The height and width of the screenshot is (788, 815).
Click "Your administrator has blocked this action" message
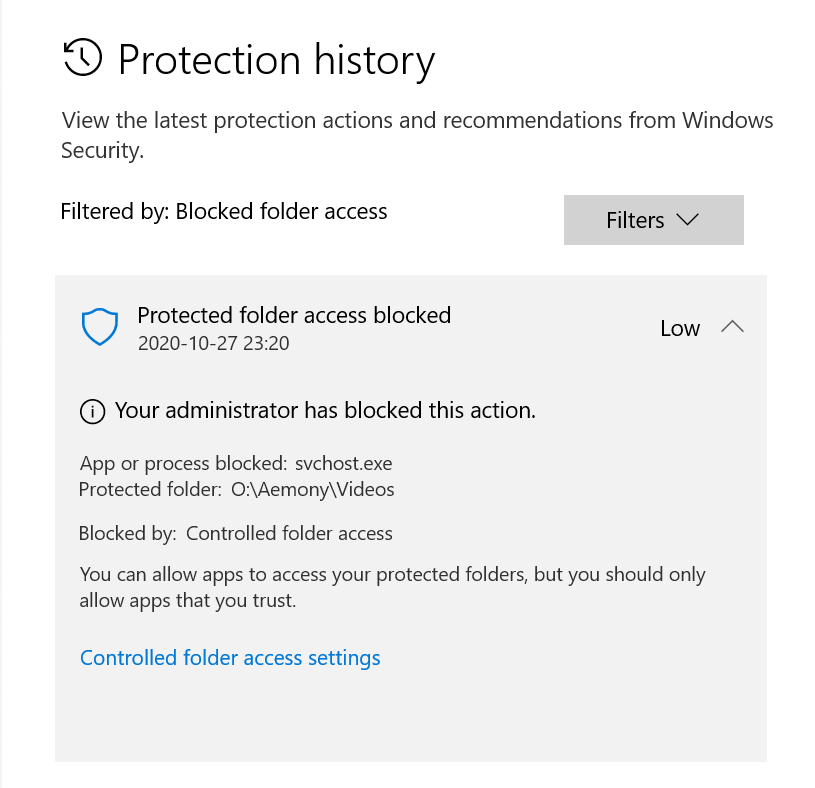(x=325, y=410)
